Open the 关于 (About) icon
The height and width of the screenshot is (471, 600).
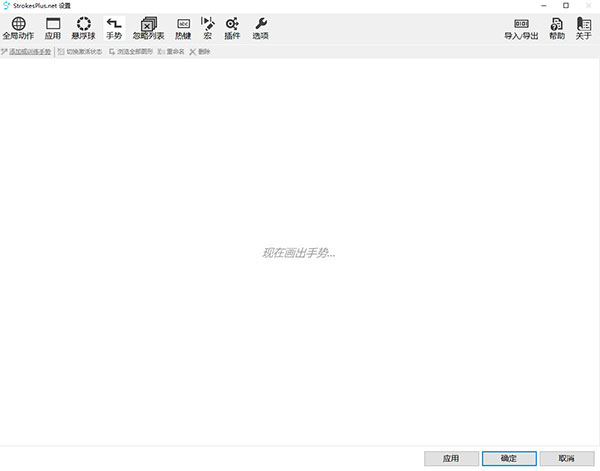[x=584, y=28]
